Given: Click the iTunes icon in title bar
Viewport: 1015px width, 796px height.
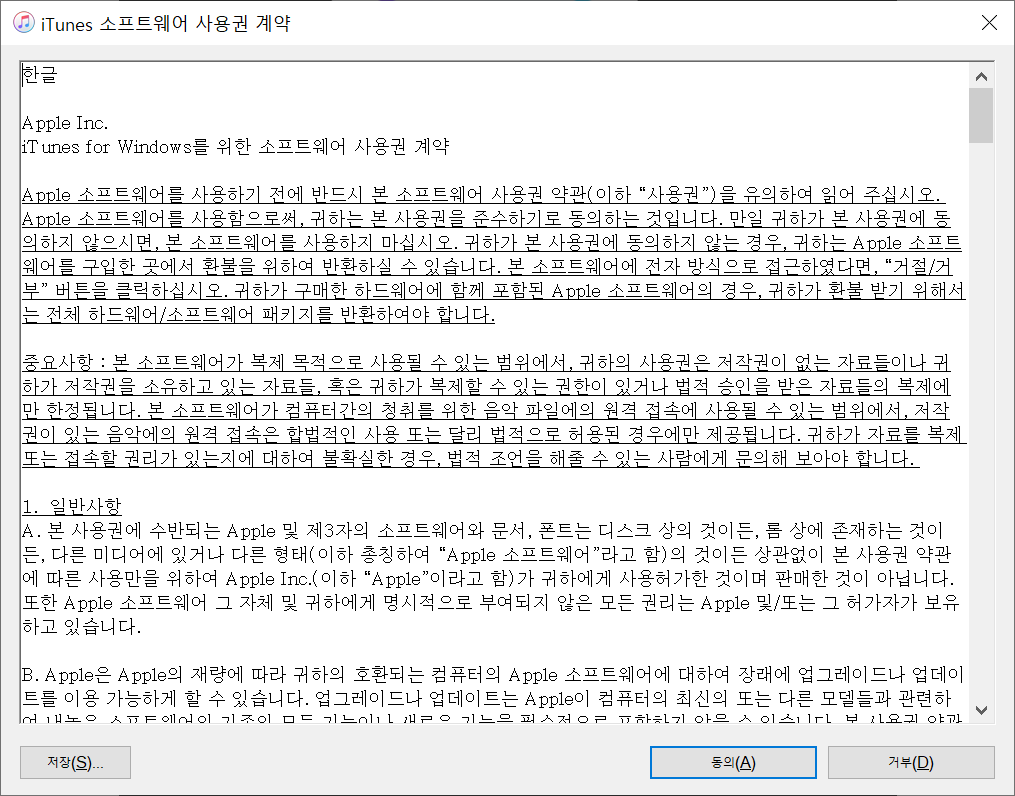Looking at the screenshot, I should [x=24, y=23].
